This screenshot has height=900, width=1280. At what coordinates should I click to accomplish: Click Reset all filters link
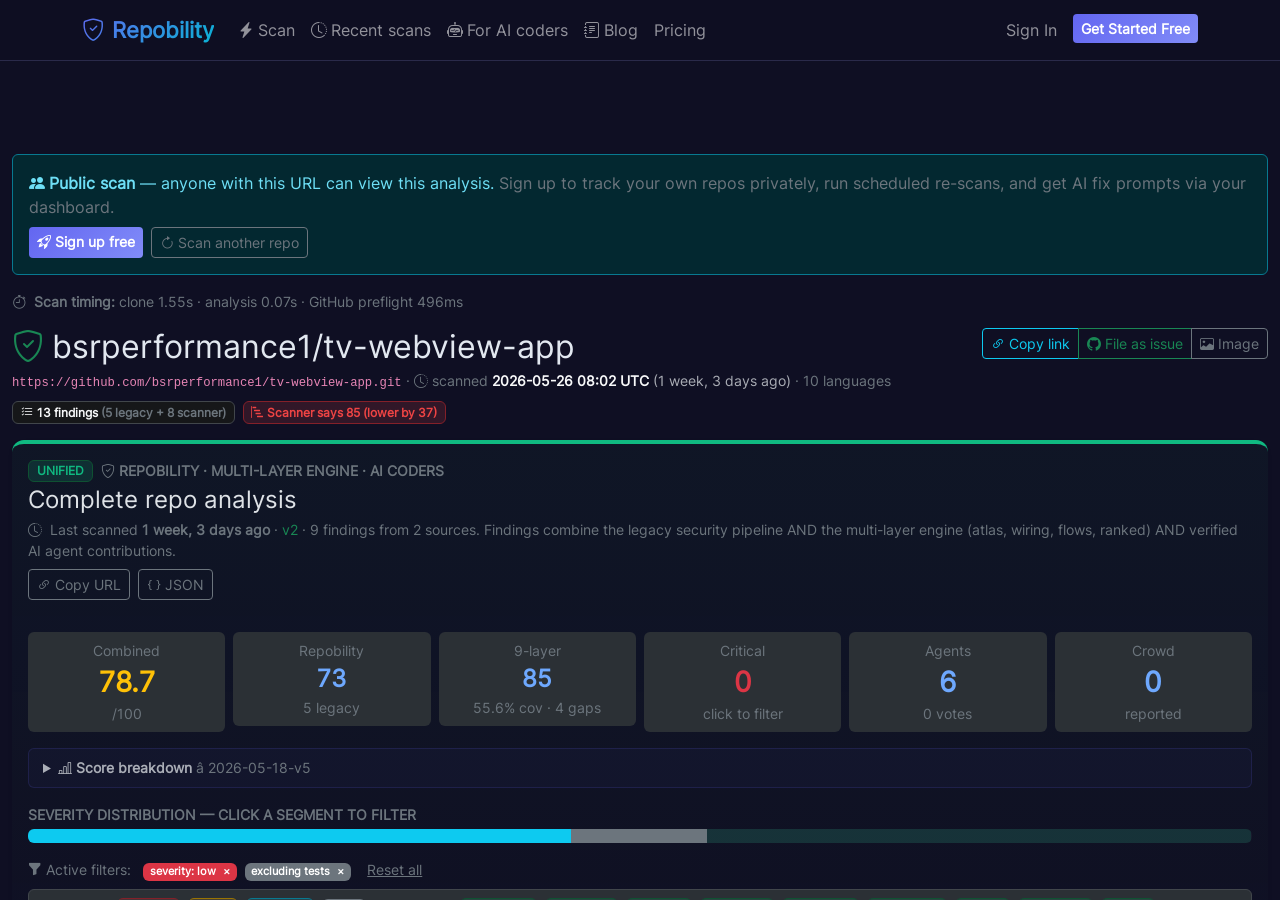(394, 870)
